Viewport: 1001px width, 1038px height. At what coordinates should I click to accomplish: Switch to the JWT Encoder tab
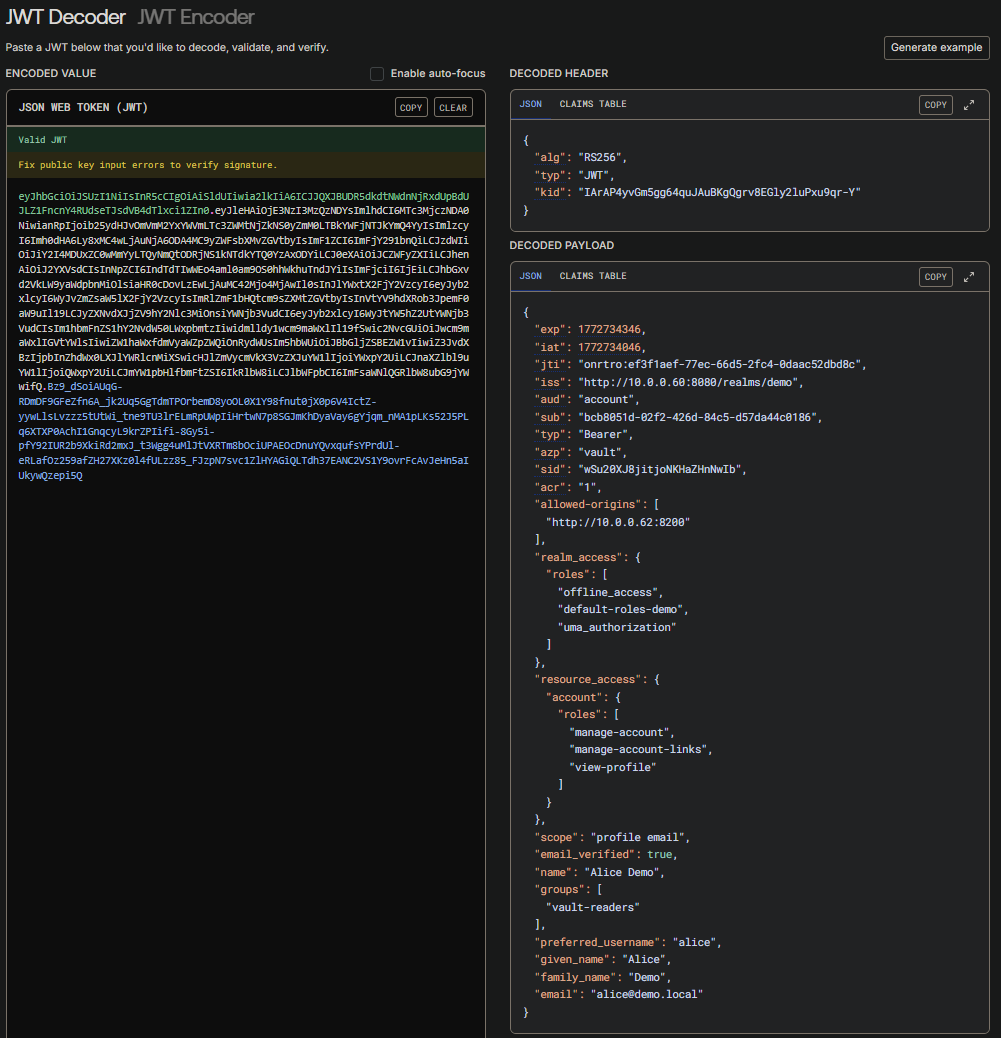coord(196,17)
